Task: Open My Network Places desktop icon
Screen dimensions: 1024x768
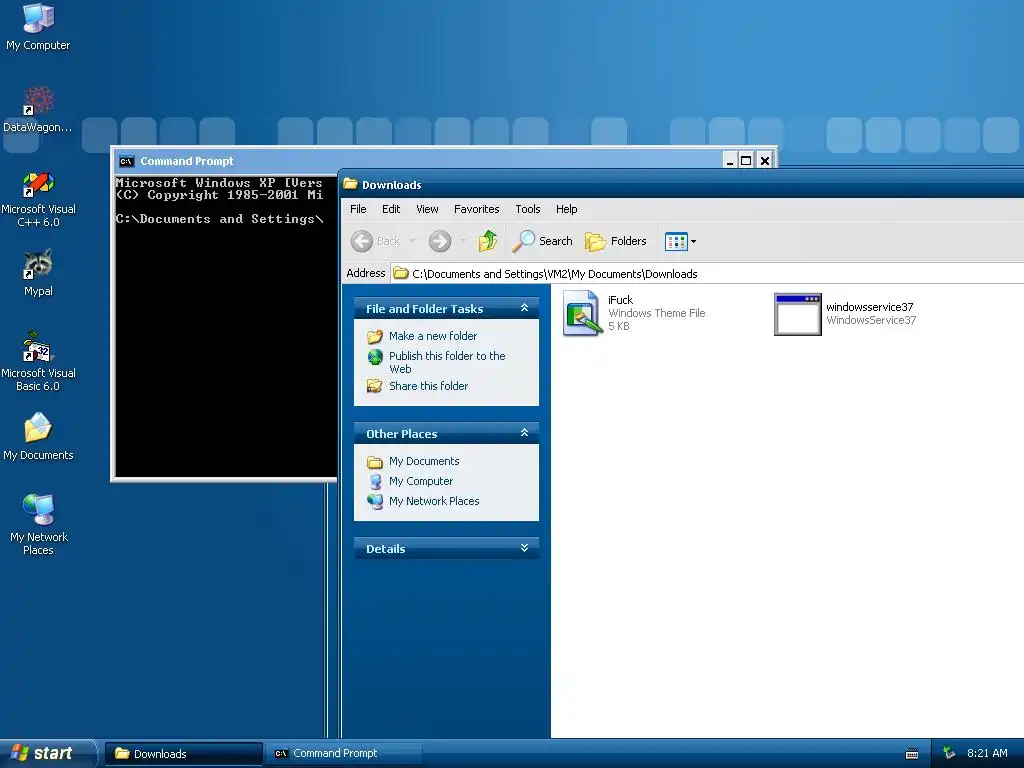Action: click(38, 524)
